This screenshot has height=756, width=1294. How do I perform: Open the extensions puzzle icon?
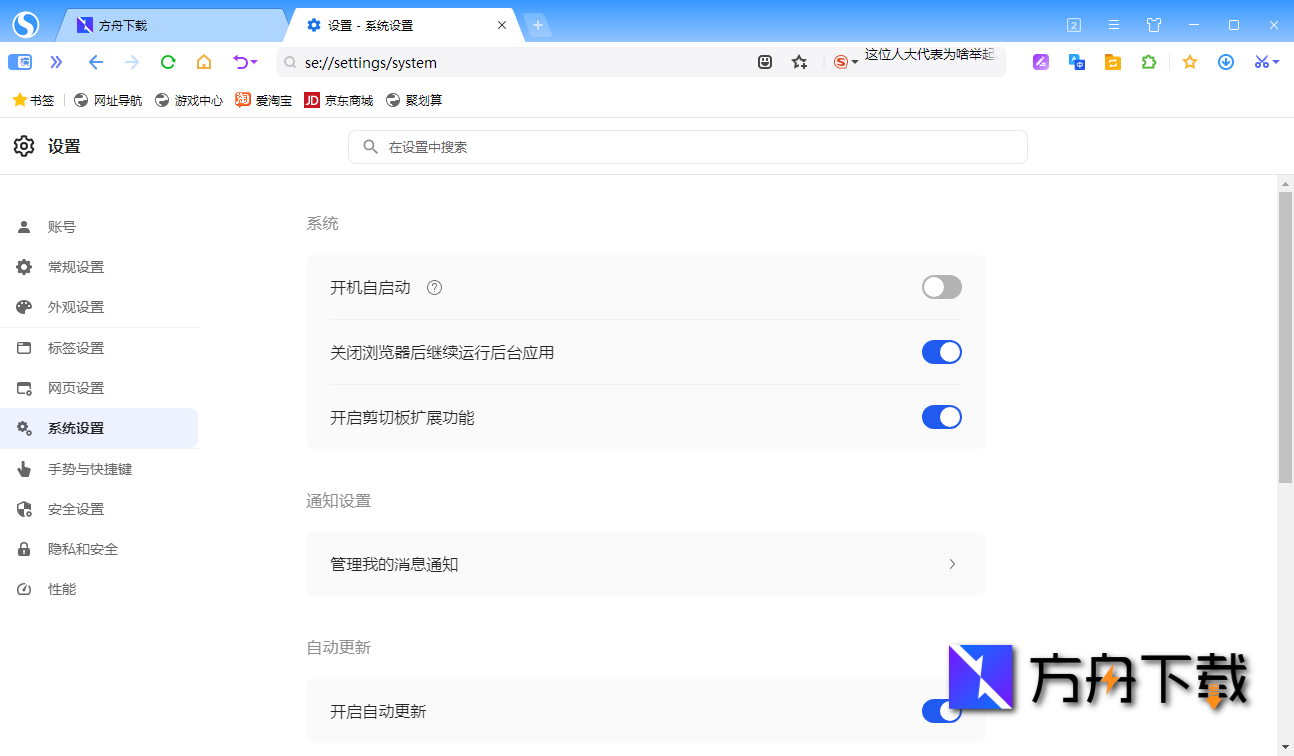1148,62
